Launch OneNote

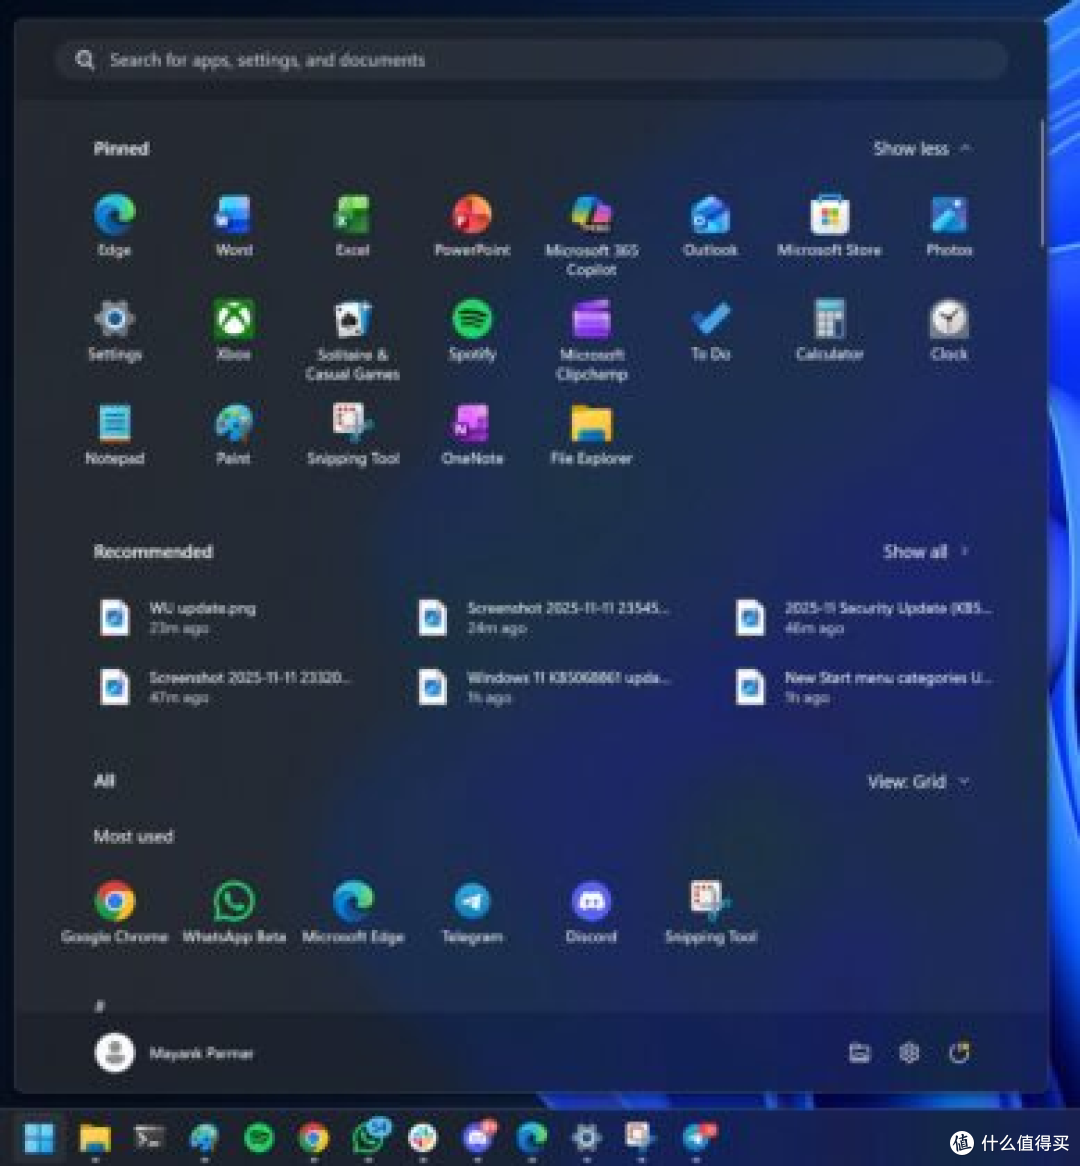472,434
